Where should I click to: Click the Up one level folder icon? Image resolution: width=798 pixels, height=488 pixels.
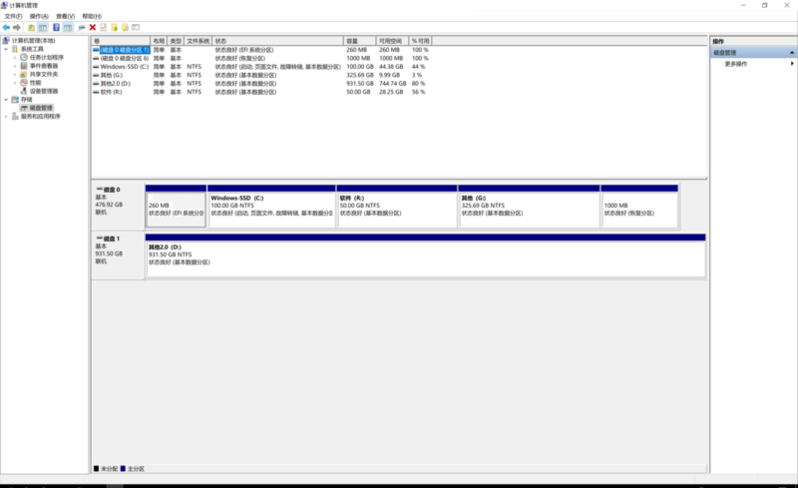pyautogui.click(x=31, y=27)
